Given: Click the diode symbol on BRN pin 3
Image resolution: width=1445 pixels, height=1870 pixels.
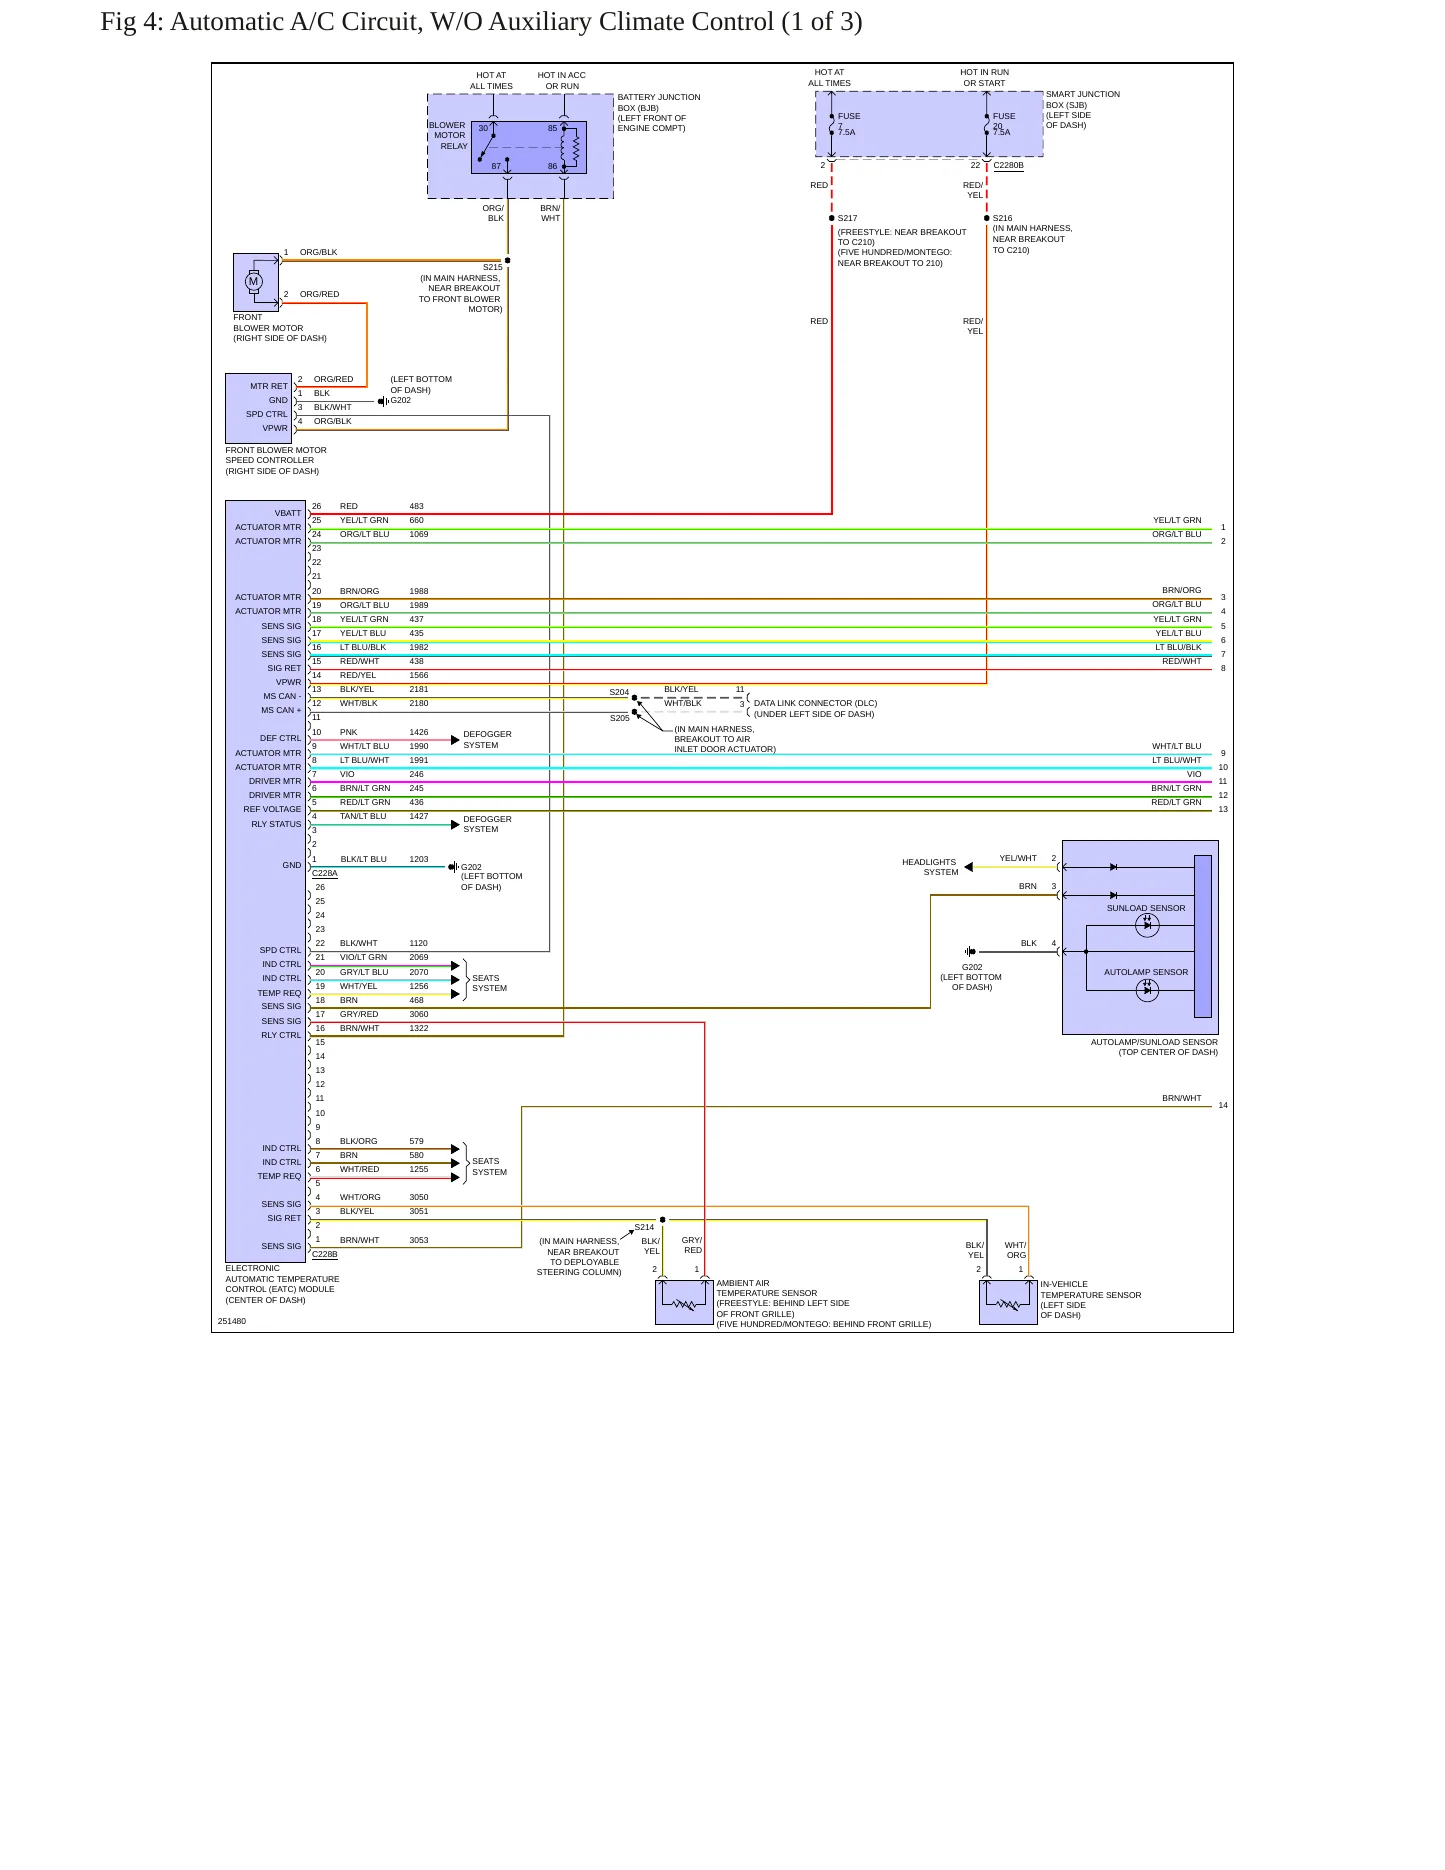Looking at the screenshot, I should [x=1113, y=895].
